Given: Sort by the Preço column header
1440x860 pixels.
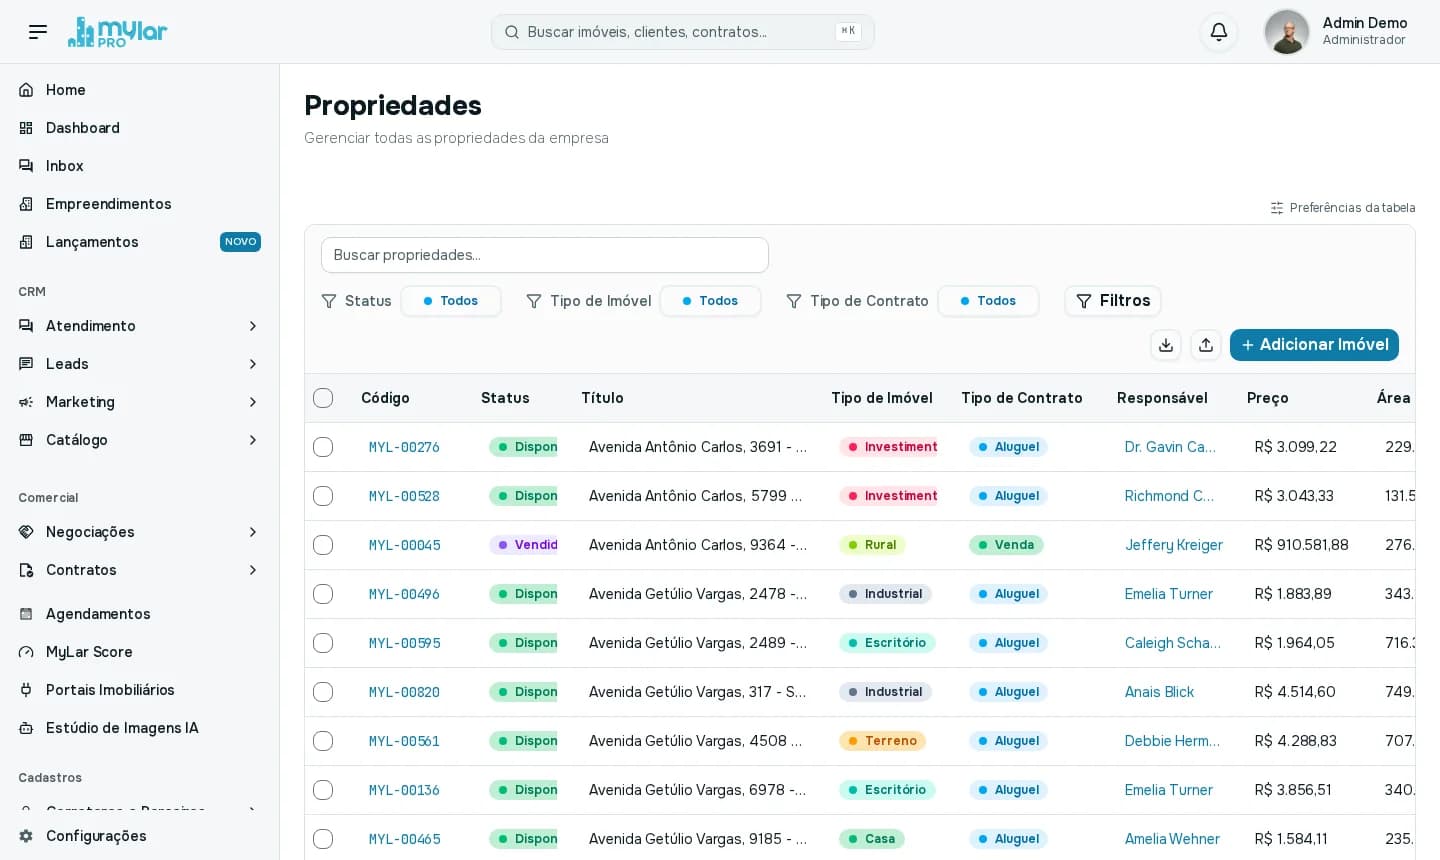Looking at the screenshot, I should tap(1267, 398).
